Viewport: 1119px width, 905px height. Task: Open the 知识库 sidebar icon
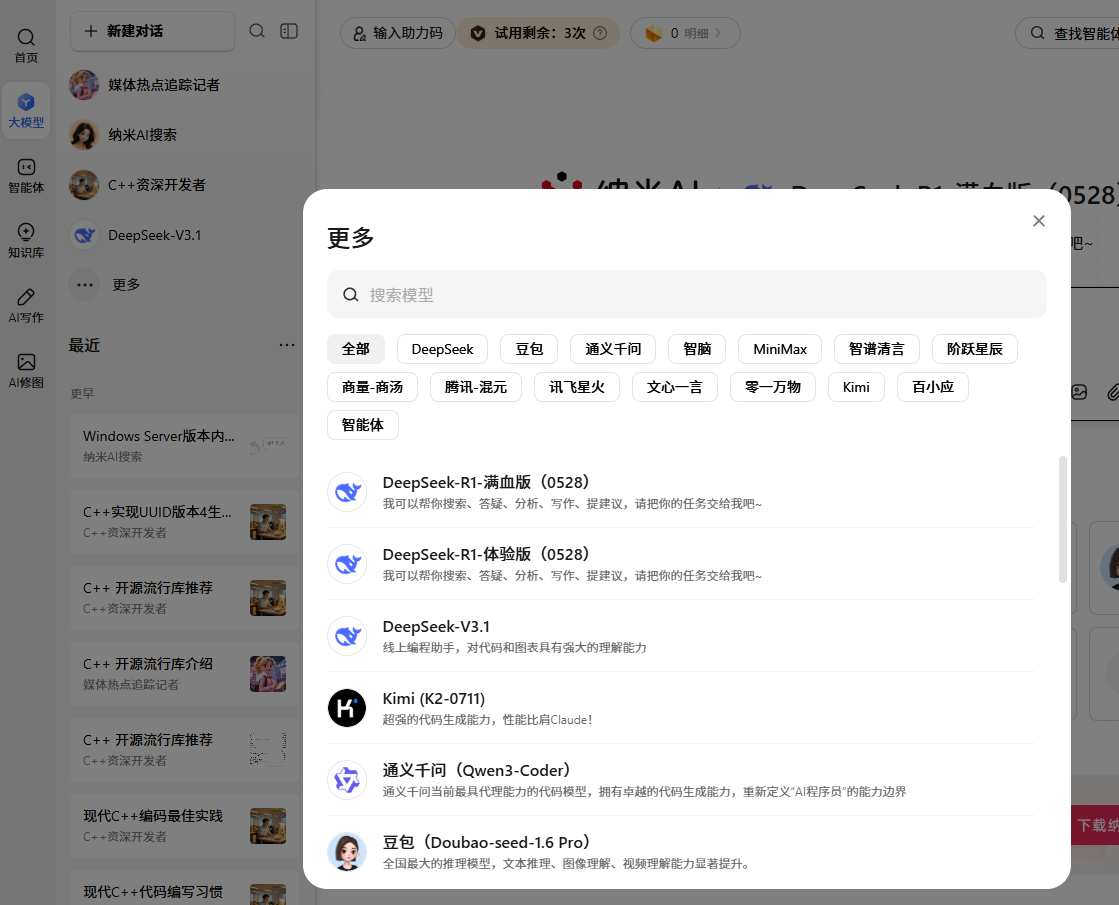click(x=26, y=241)
